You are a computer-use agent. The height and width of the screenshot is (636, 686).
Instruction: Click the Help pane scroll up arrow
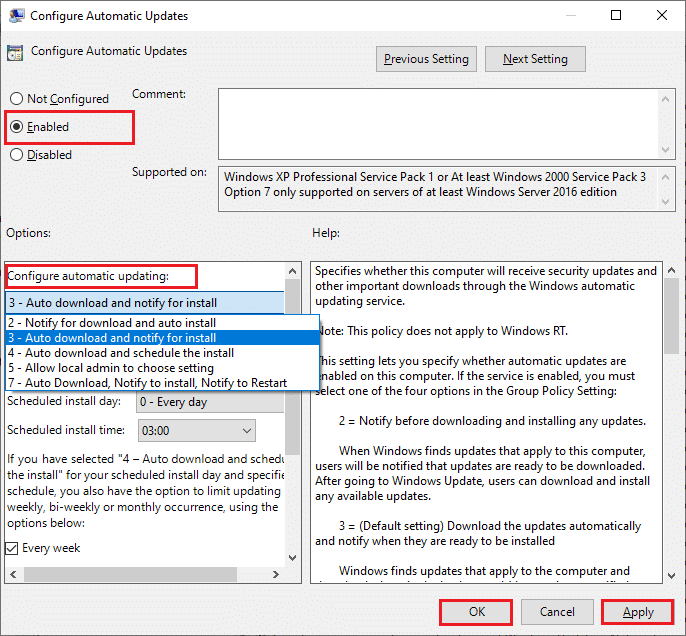point(672,271)
